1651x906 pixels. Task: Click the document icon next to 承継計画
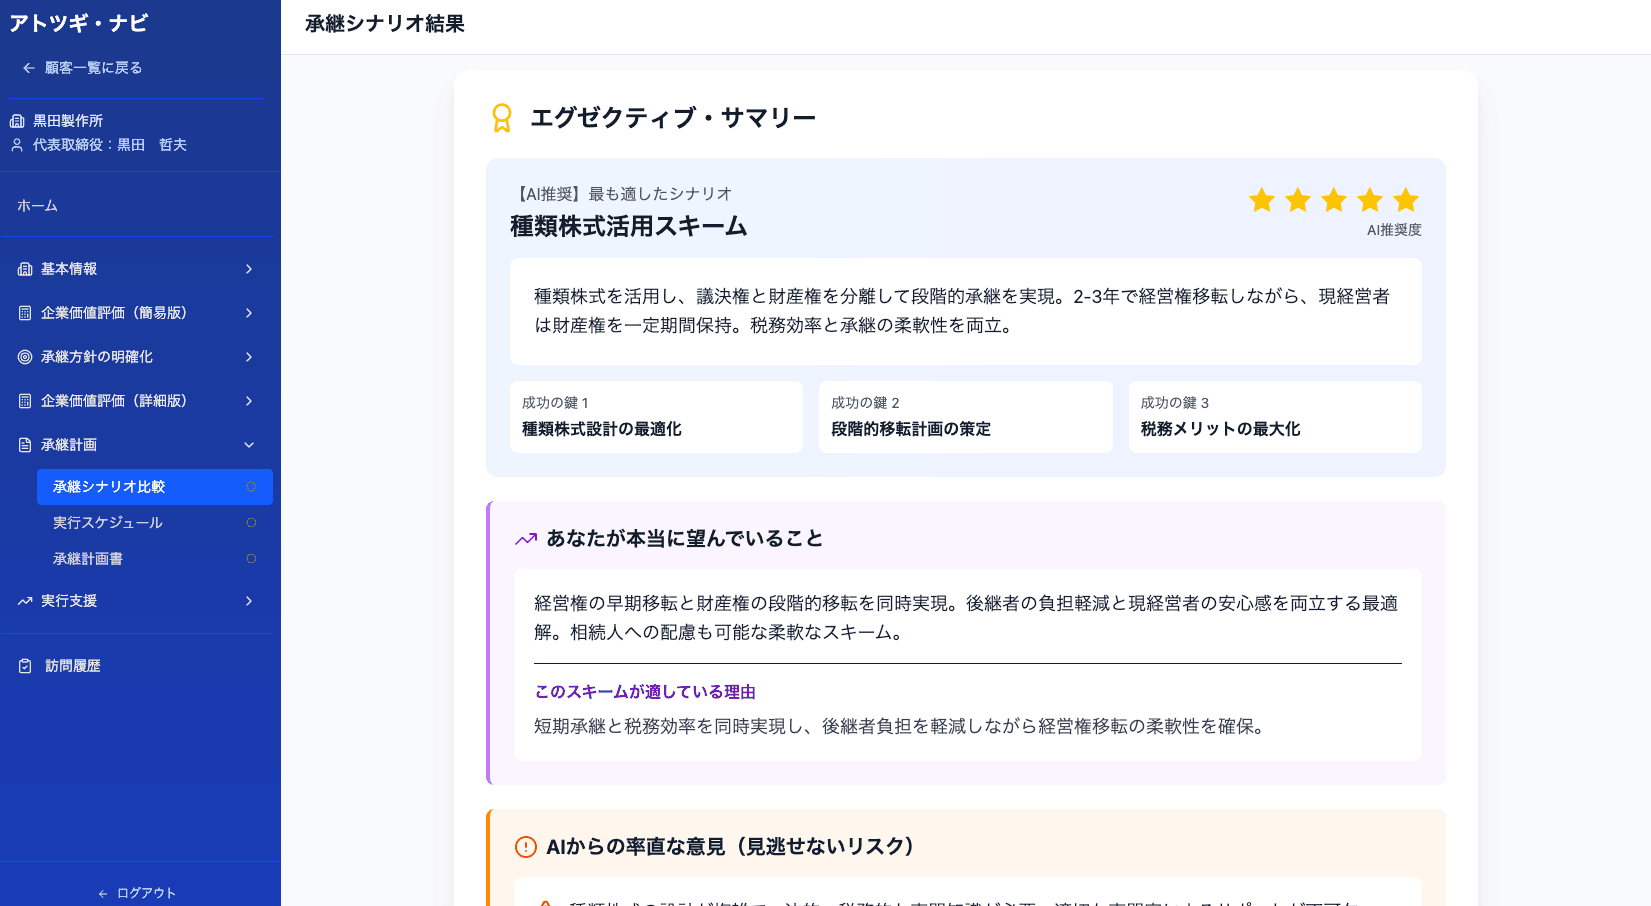(22, 444)
